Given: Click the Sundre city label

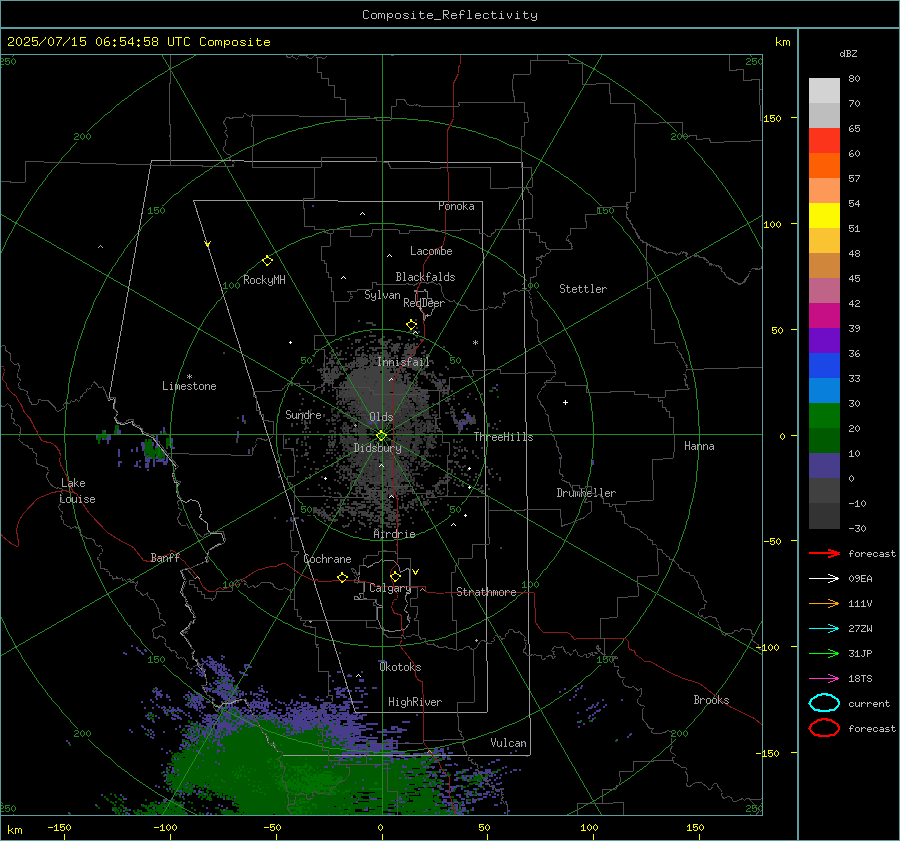Looking at the screenshot, I should tap(303, 415).
